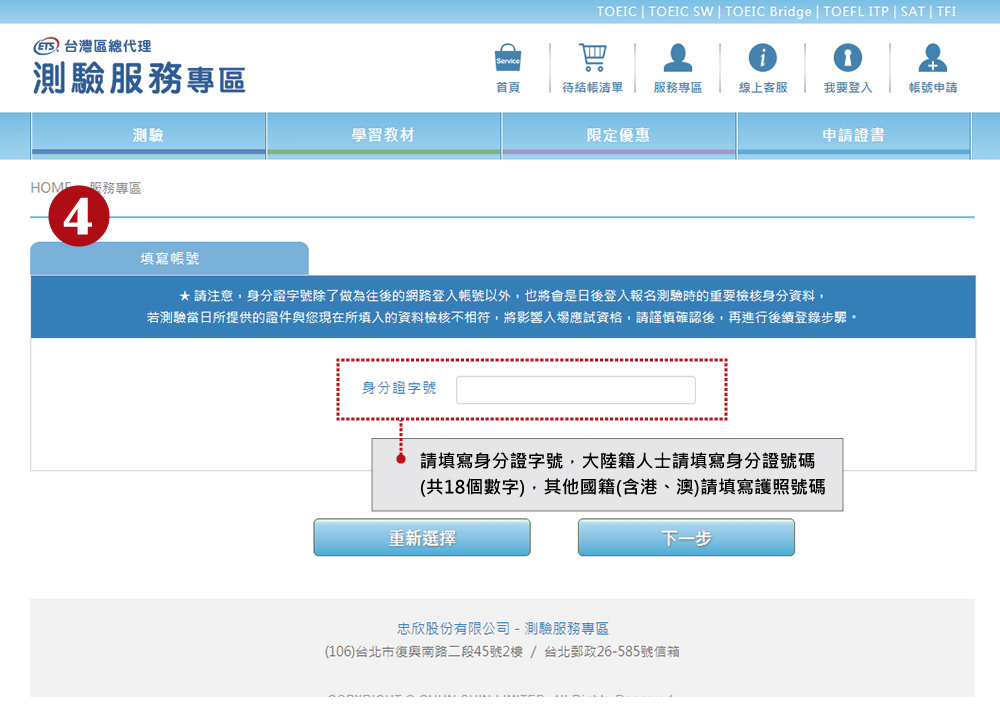Open the 測驗 navigation menu
The image size is (1000, 728).
click(x=149, y=136)
